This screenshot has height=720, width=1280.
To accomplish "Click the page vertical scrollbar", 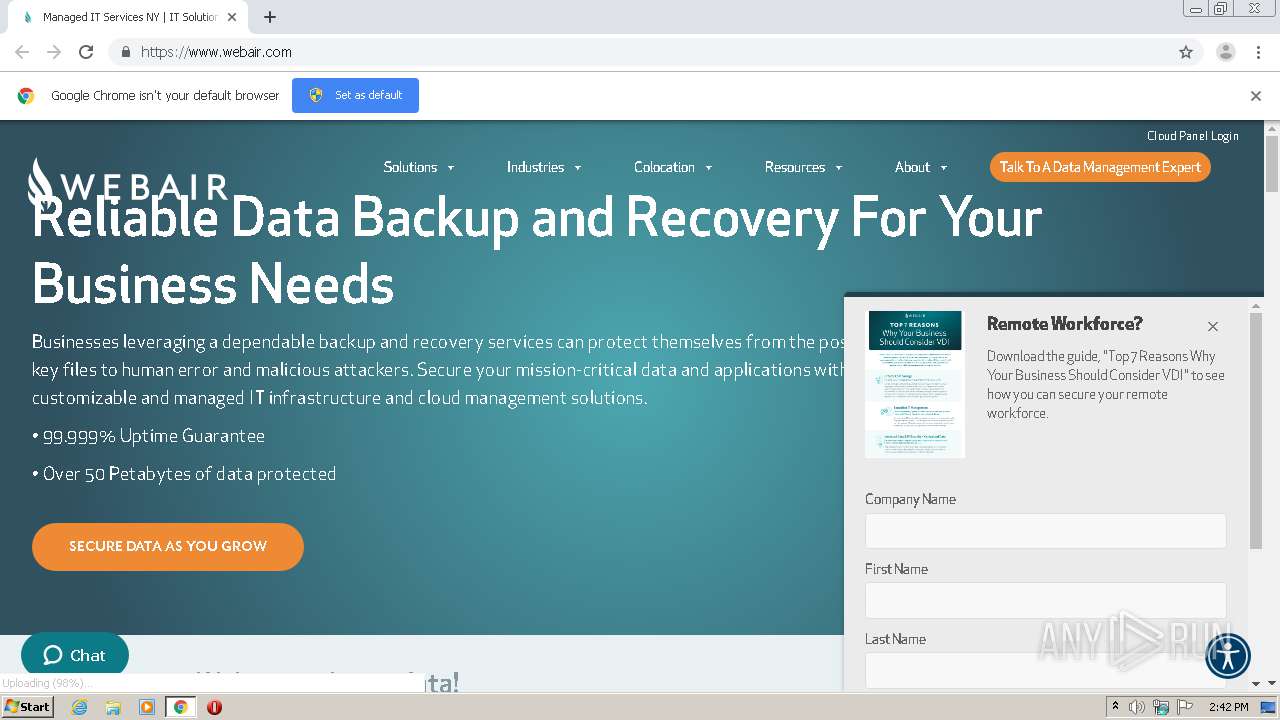I will (x=1272, y=163).
